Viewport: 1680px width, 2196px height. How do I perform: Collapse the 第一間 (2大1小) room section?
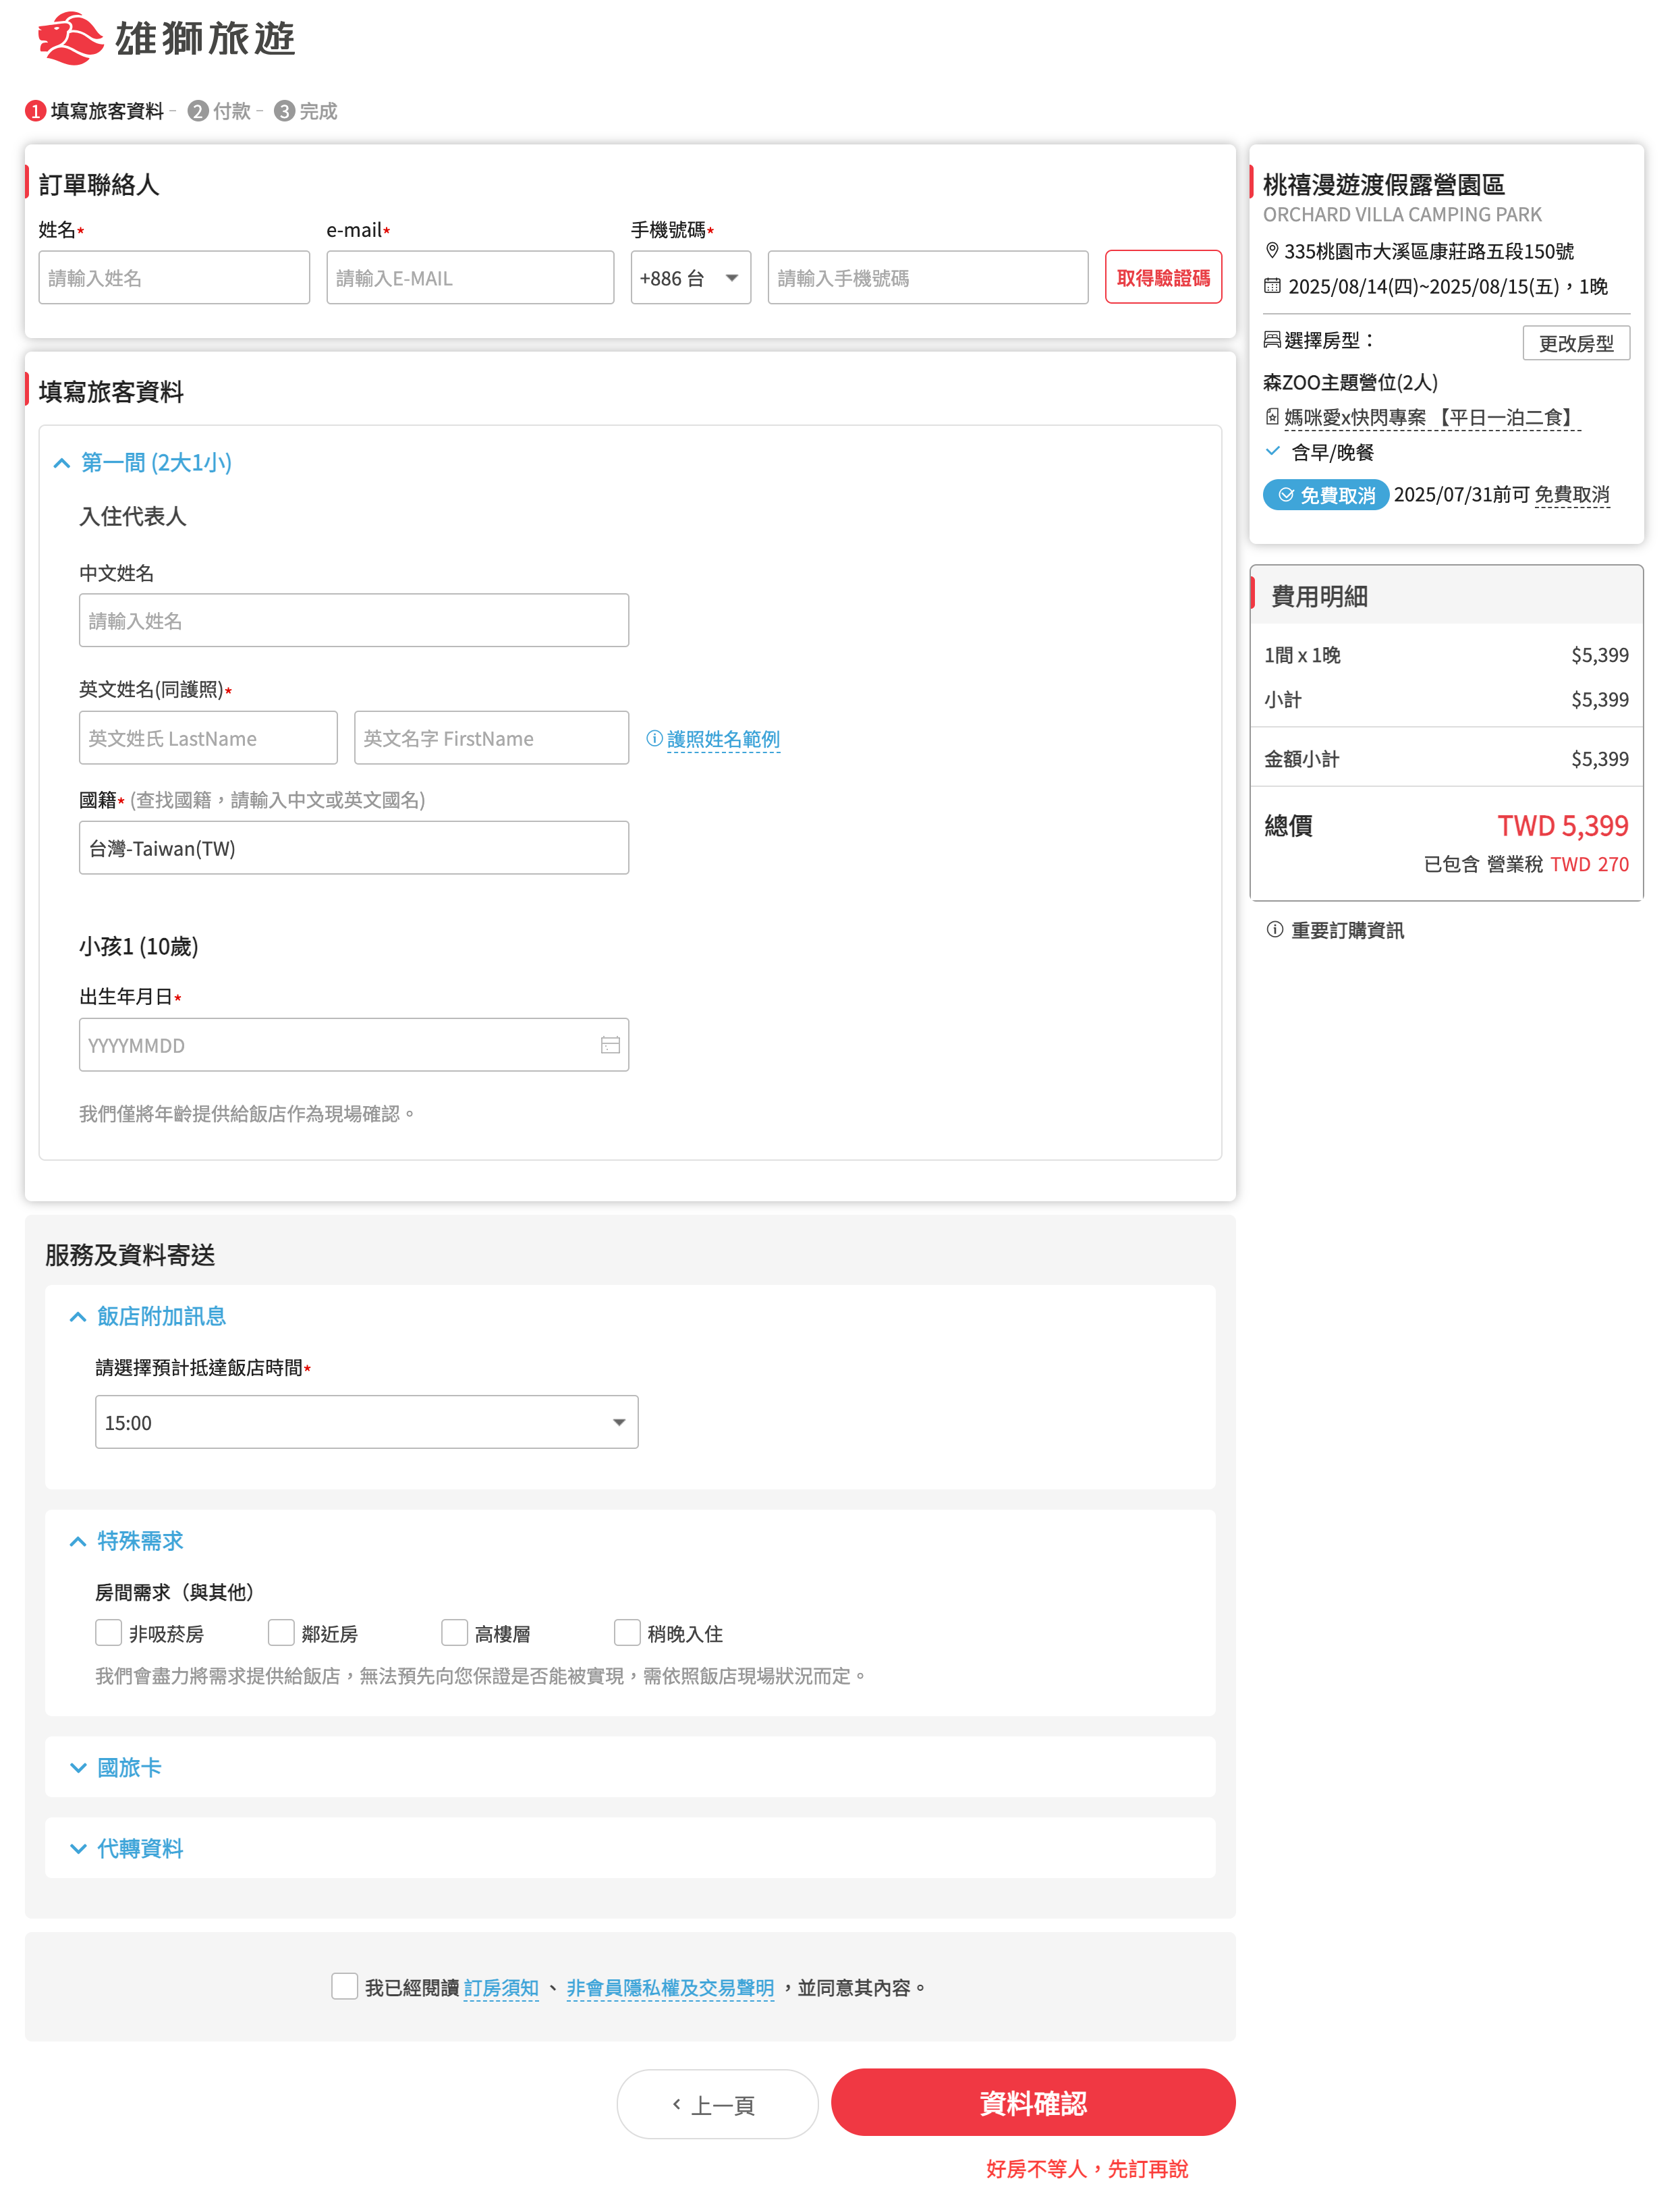pos(155,462)
